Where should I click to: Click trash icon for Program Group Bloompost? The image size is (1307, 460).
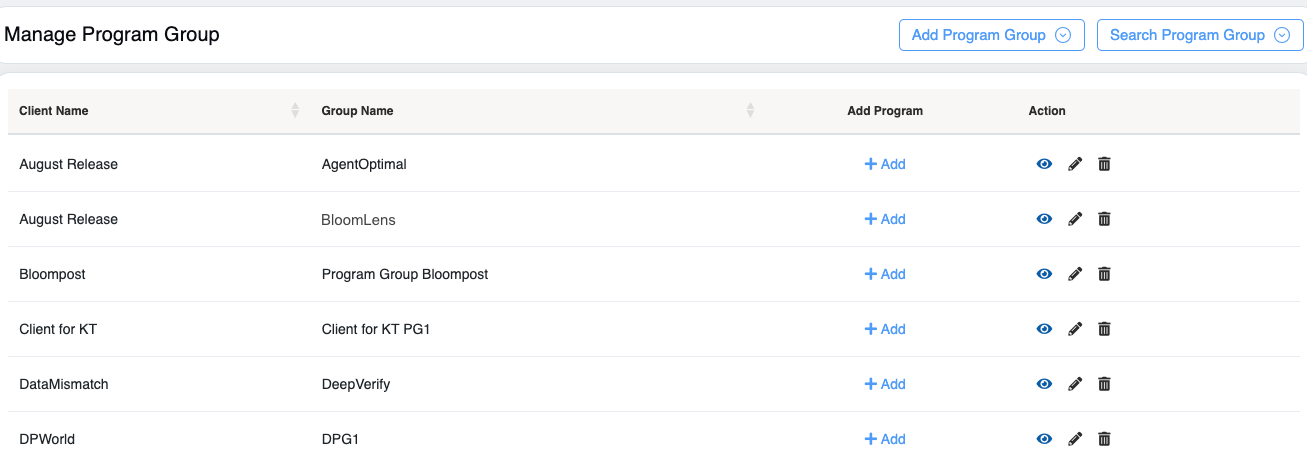[x=1104, y=274]
